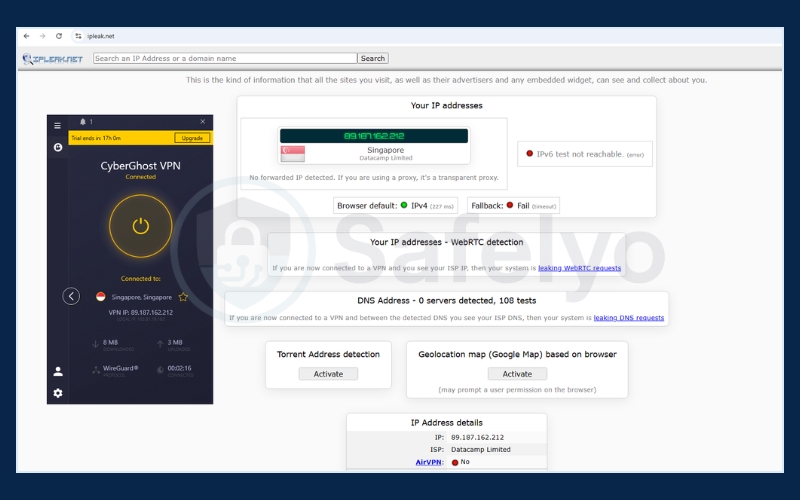This screenshot has width=800, height=500.
Task: Open CyberGhost settings gear
Action: [58, 393]
